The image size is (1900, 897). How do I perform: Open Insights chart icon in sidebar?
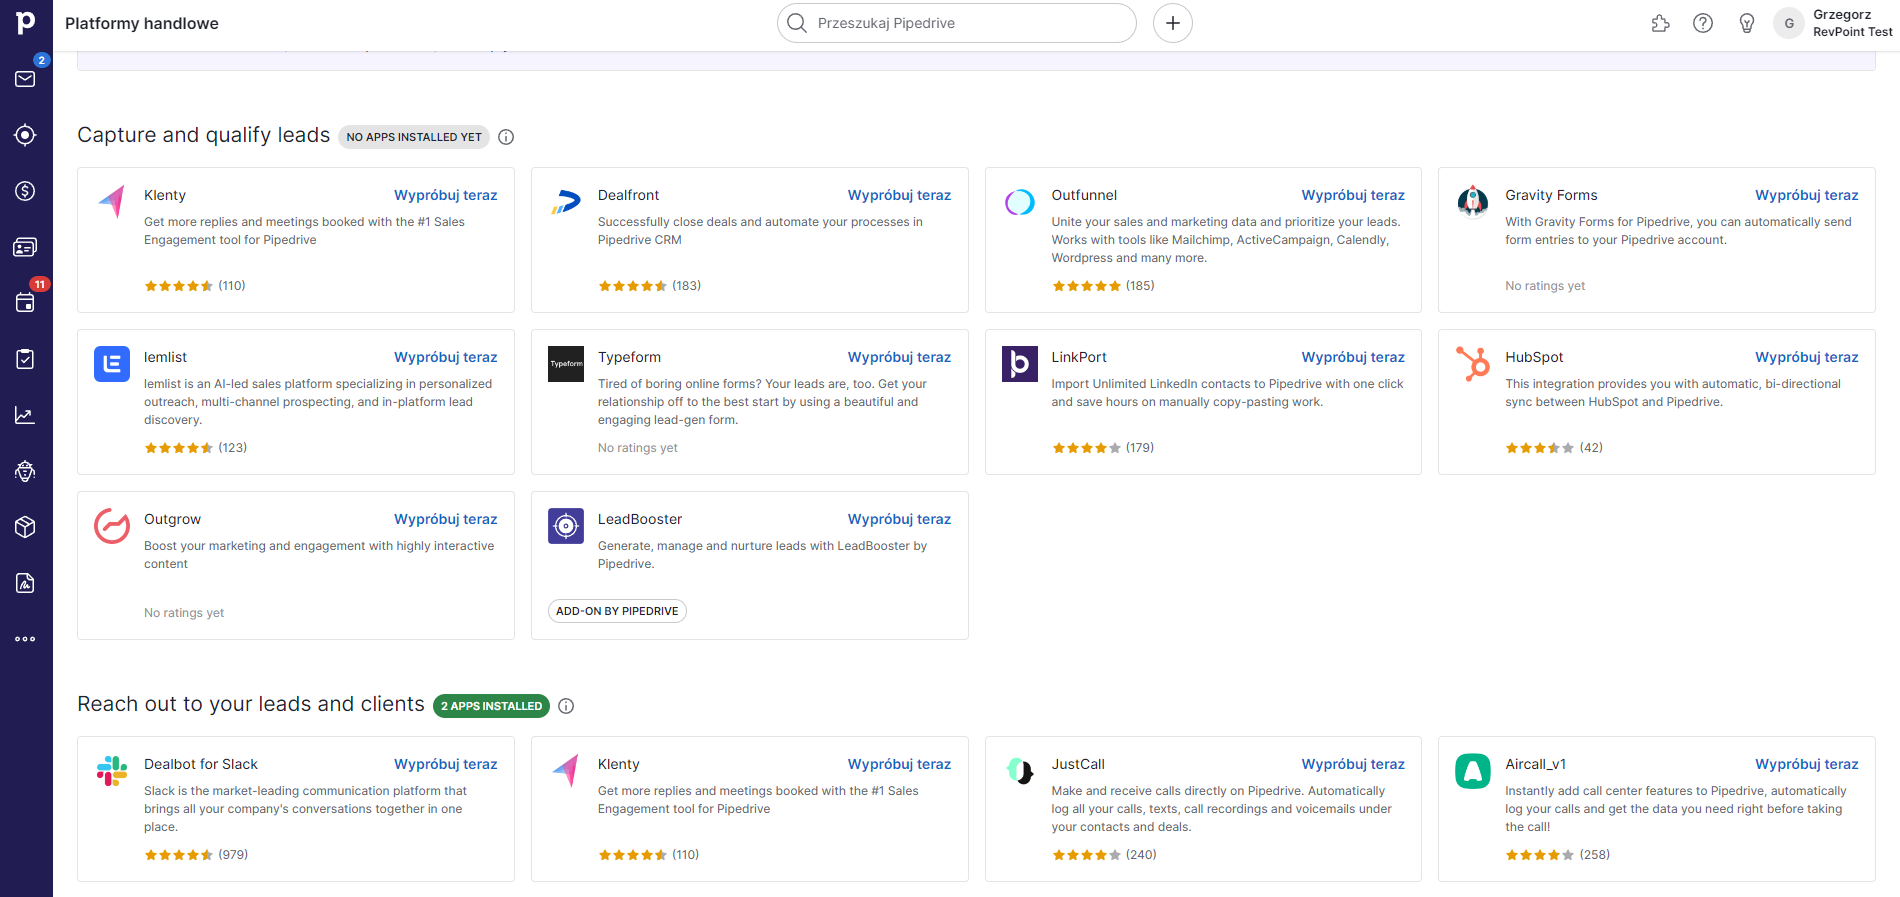[26, 415]
